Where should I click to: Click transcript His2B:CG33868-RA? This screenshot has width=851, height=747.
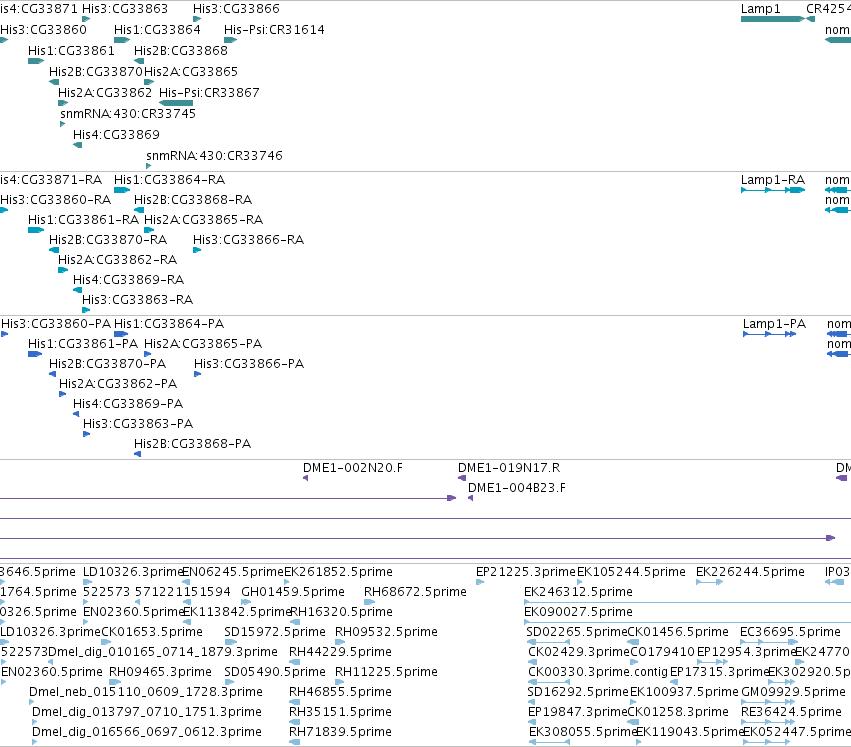pos(193,200)
